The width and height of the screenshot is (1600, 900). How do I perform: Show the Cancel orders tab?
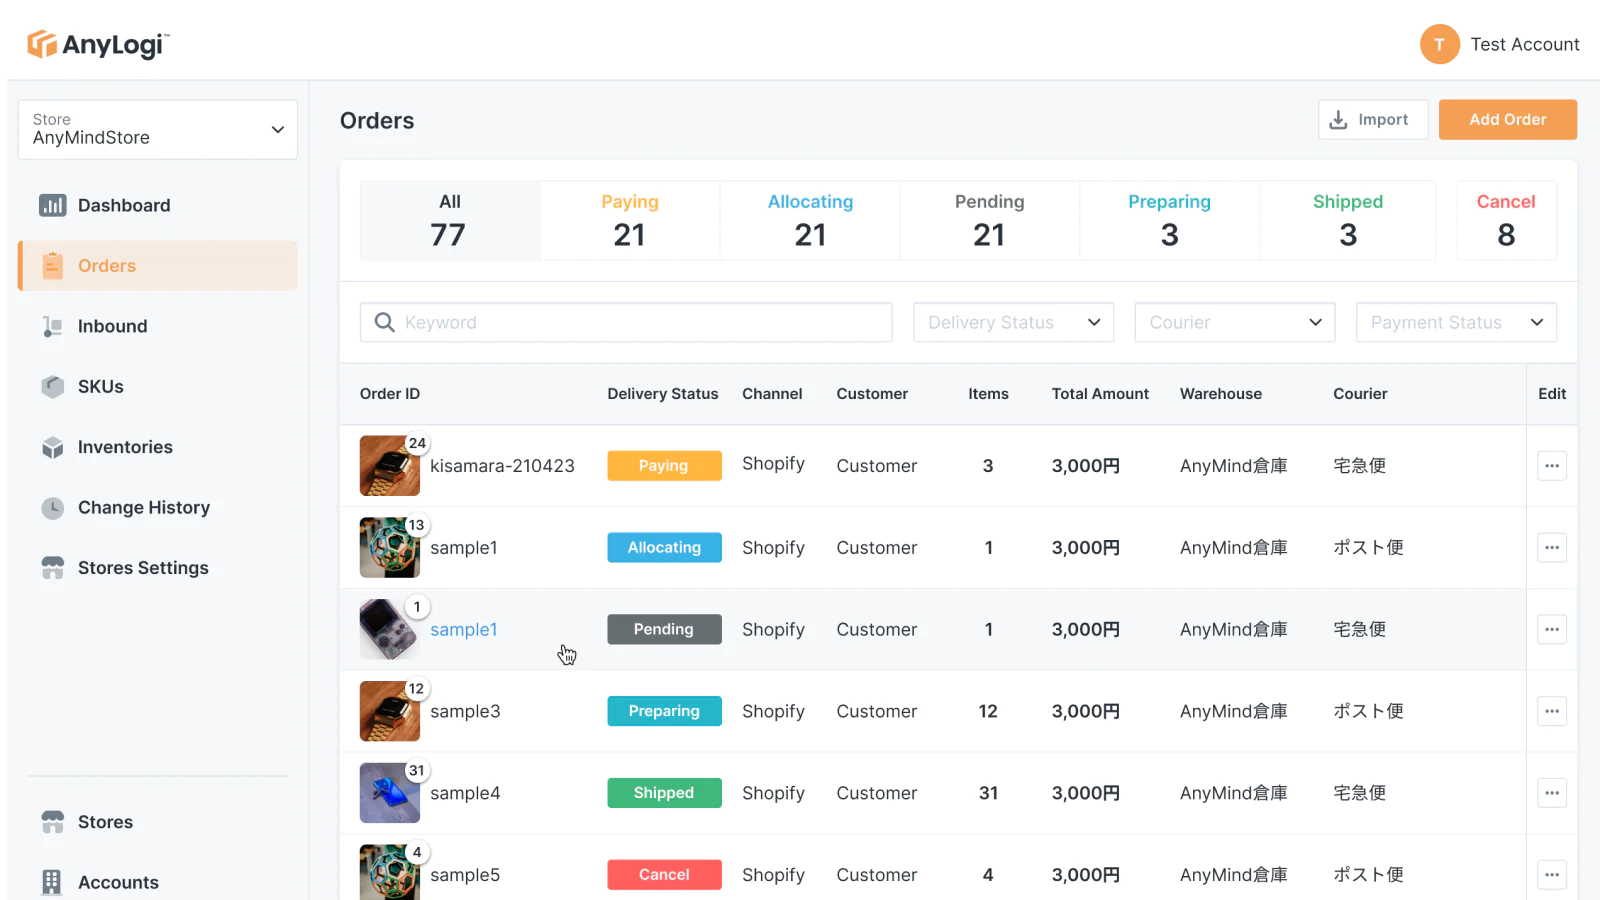click(x=1505, y=220)
